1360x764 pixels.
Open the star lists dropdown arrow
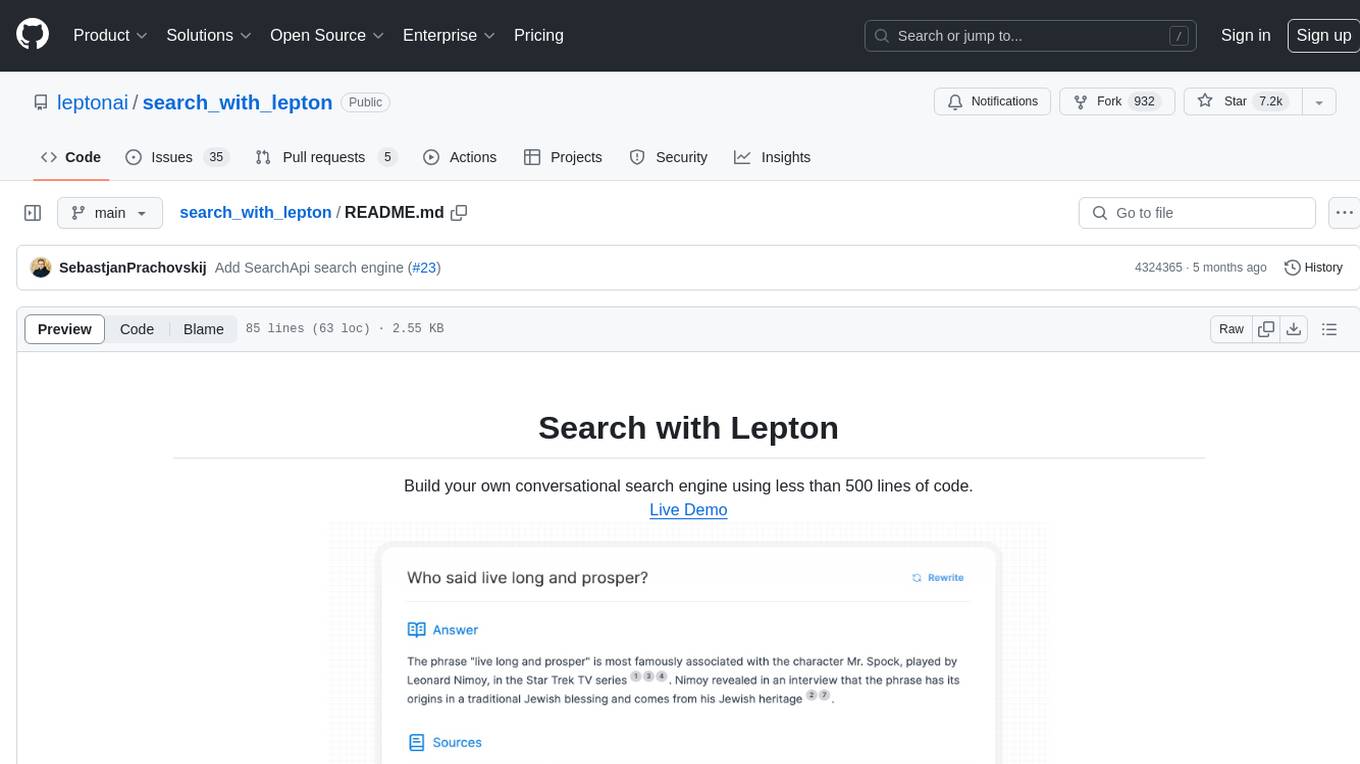[x=1319, y=102]
